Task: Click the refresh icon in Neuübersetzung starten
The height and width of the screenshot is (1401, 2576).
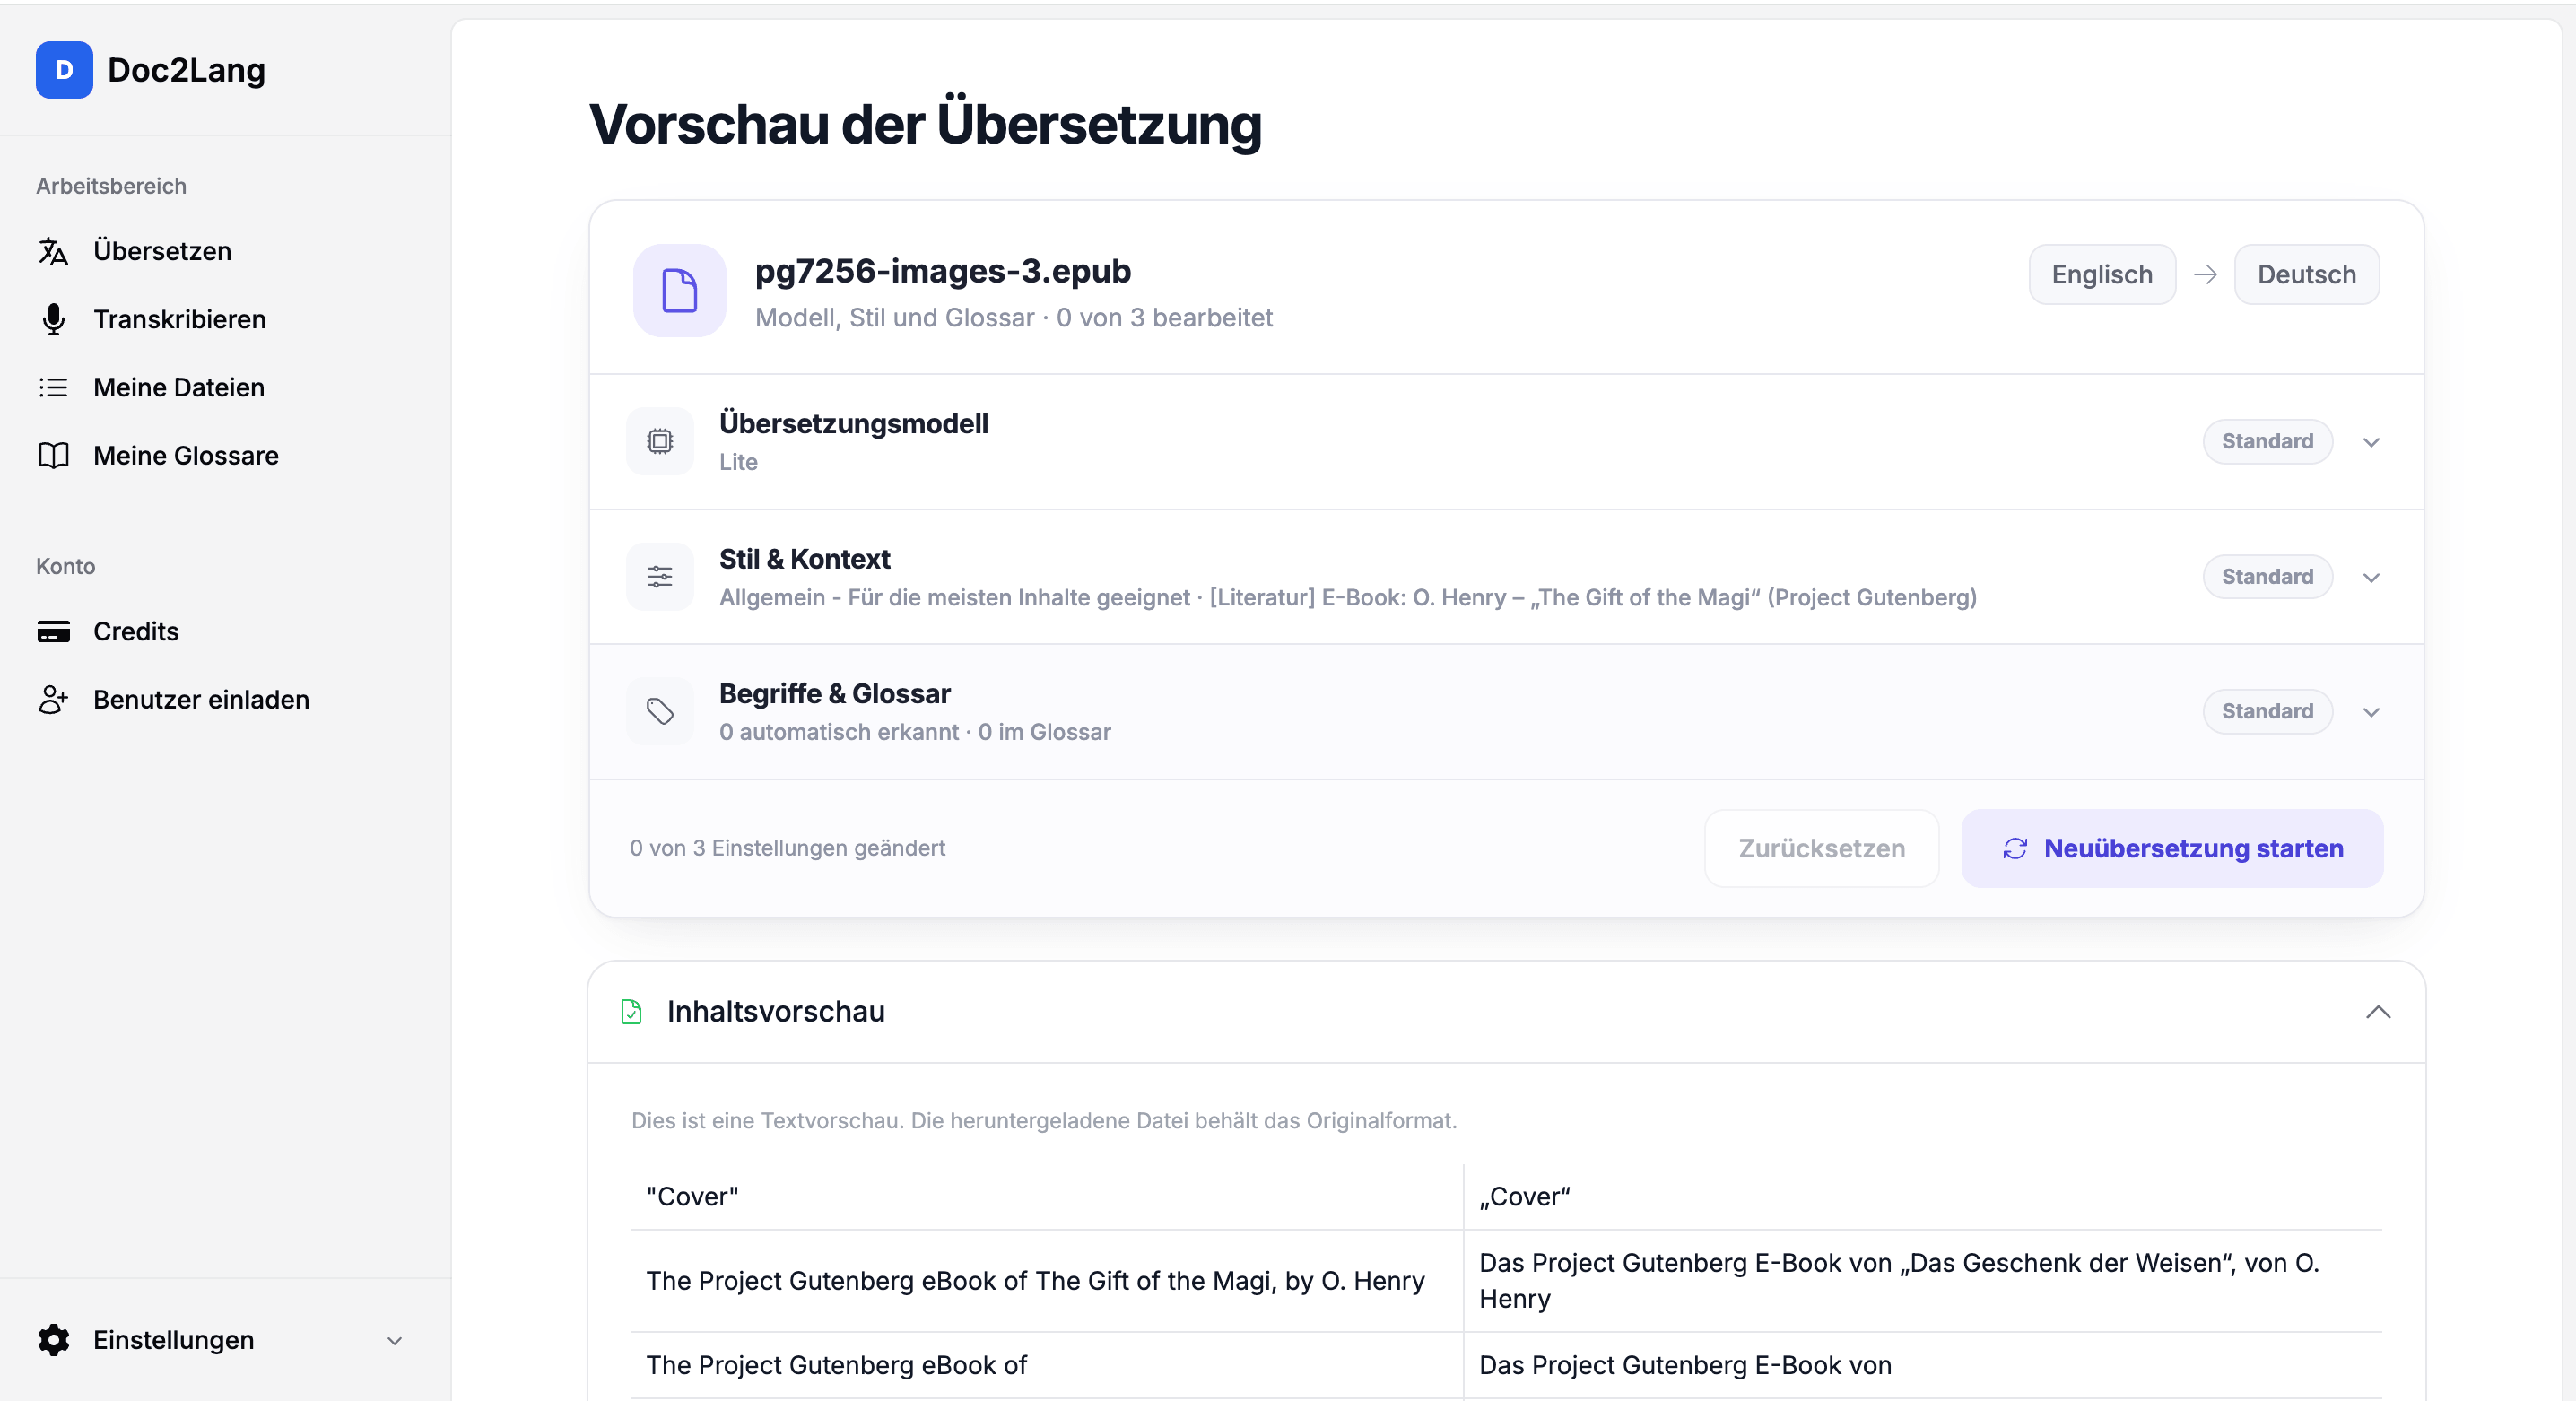Action: tap(2014, 848)
